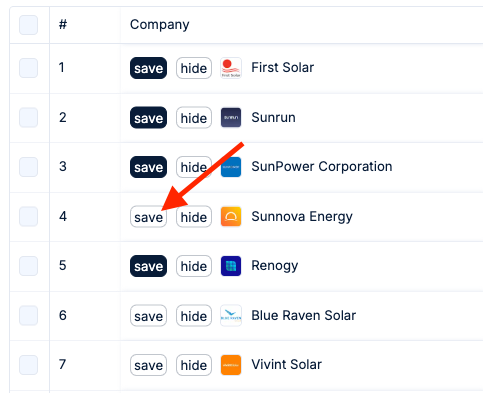
Task: Click the First Solar company logo
Action: (231, 68)
